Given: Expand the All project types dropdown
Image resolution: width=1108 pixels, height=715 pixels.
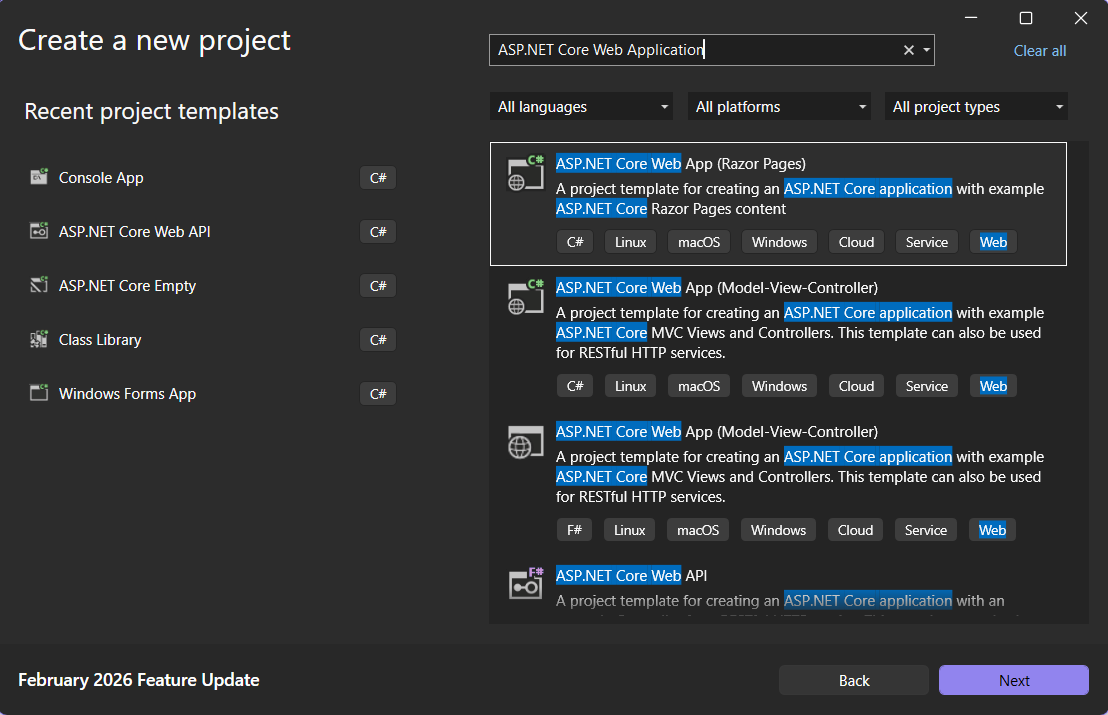Looking at the screenshot, I should pos(977,107).
